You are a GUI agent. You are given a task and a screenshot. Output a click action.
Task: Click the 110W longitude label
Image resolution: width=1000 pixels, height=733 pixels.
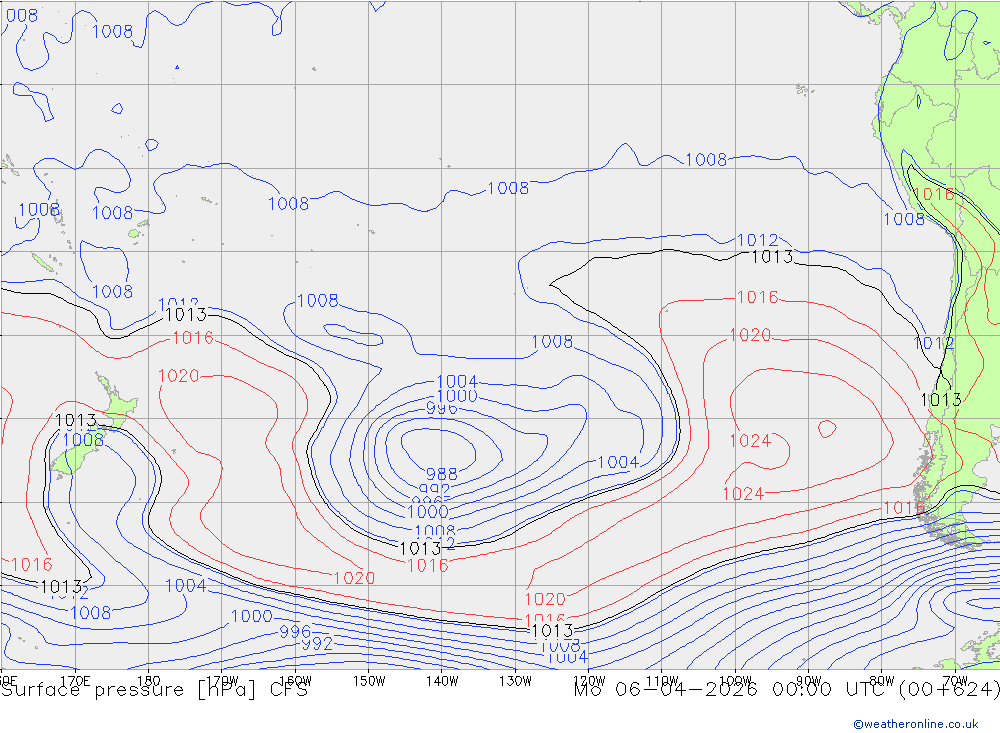coord(662,681)
